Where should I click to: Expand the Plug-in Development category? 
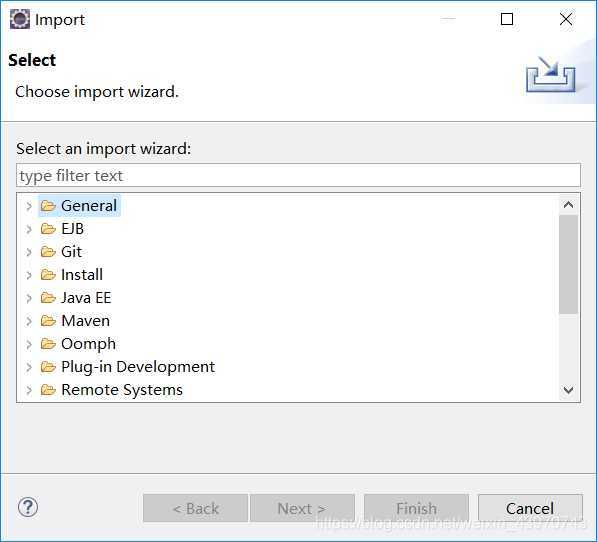click(x=29, y=367)
